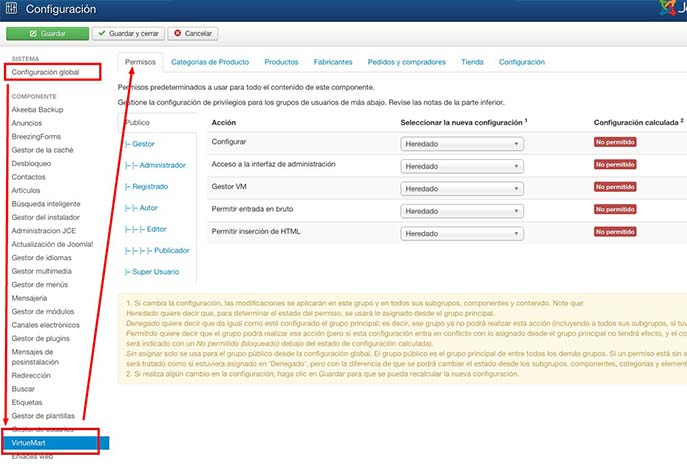This screenshot has height=466, width=687.
Task: Open Artículos configuration
Action: tap(26, 191)
